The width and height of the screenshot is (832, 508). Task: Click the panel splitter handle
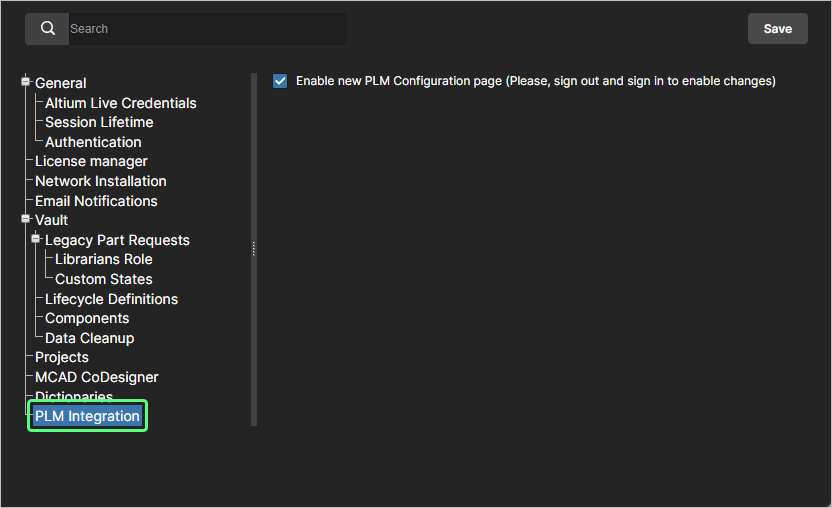click(x=254, y=248)
